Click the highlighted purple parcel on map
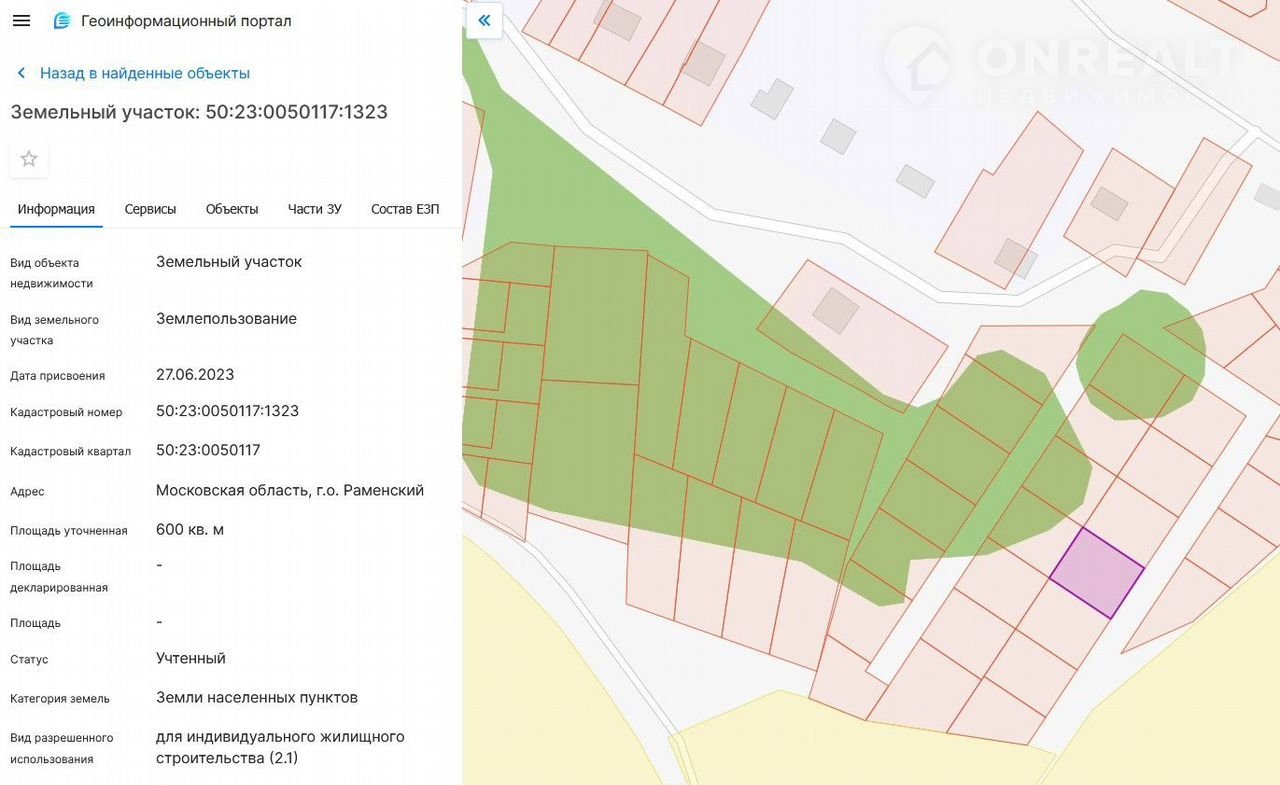 [1097, 573]
